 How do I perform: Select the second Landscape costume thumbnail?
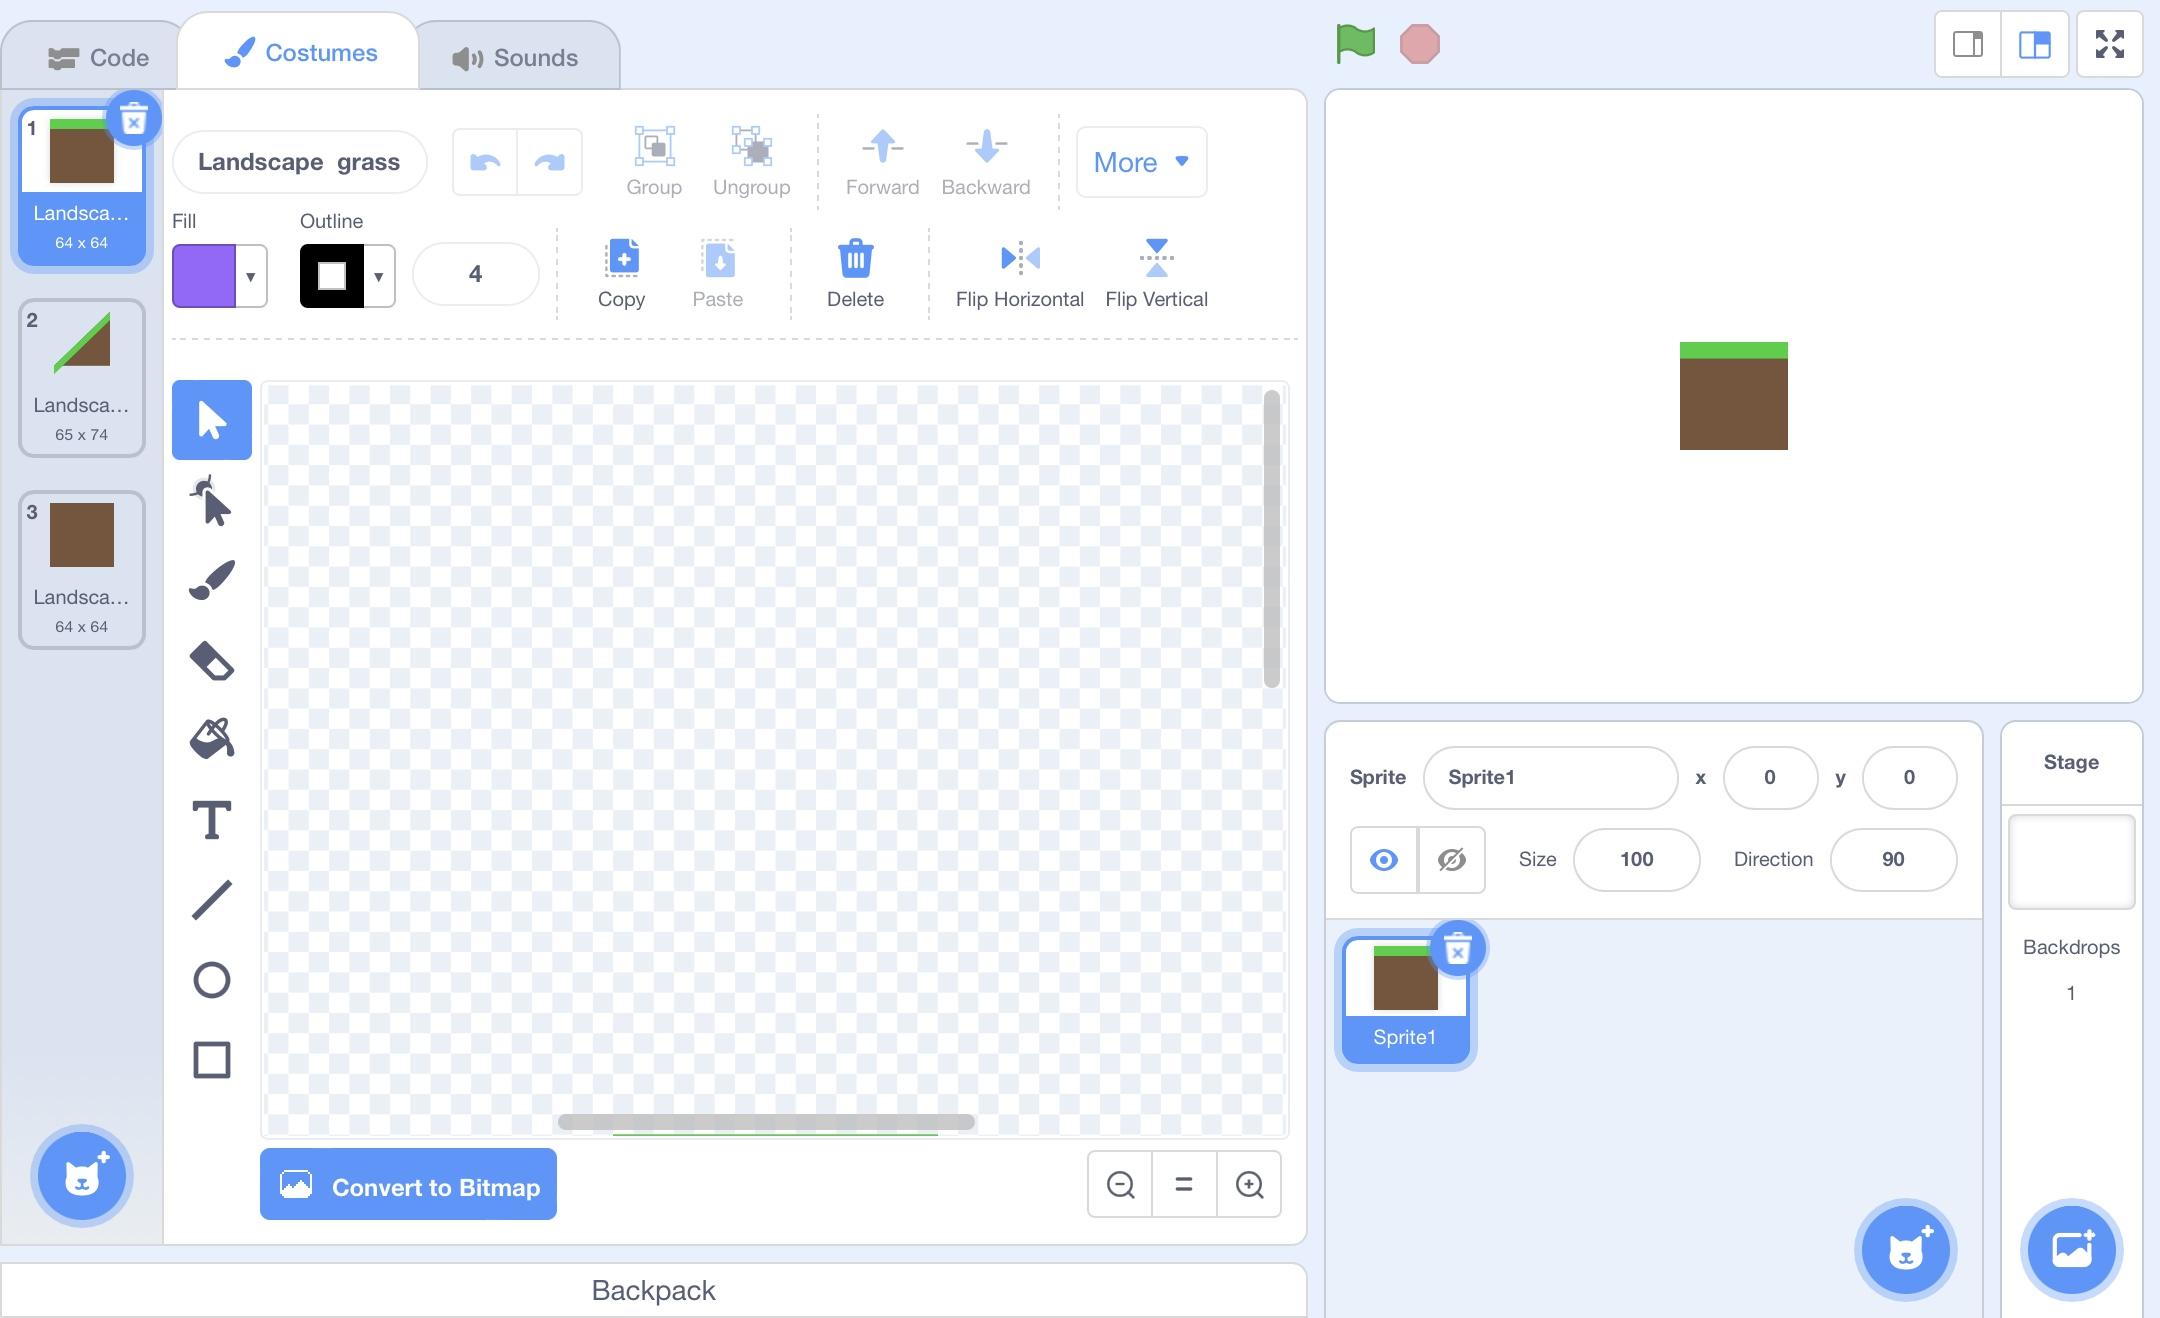(82, 378)
